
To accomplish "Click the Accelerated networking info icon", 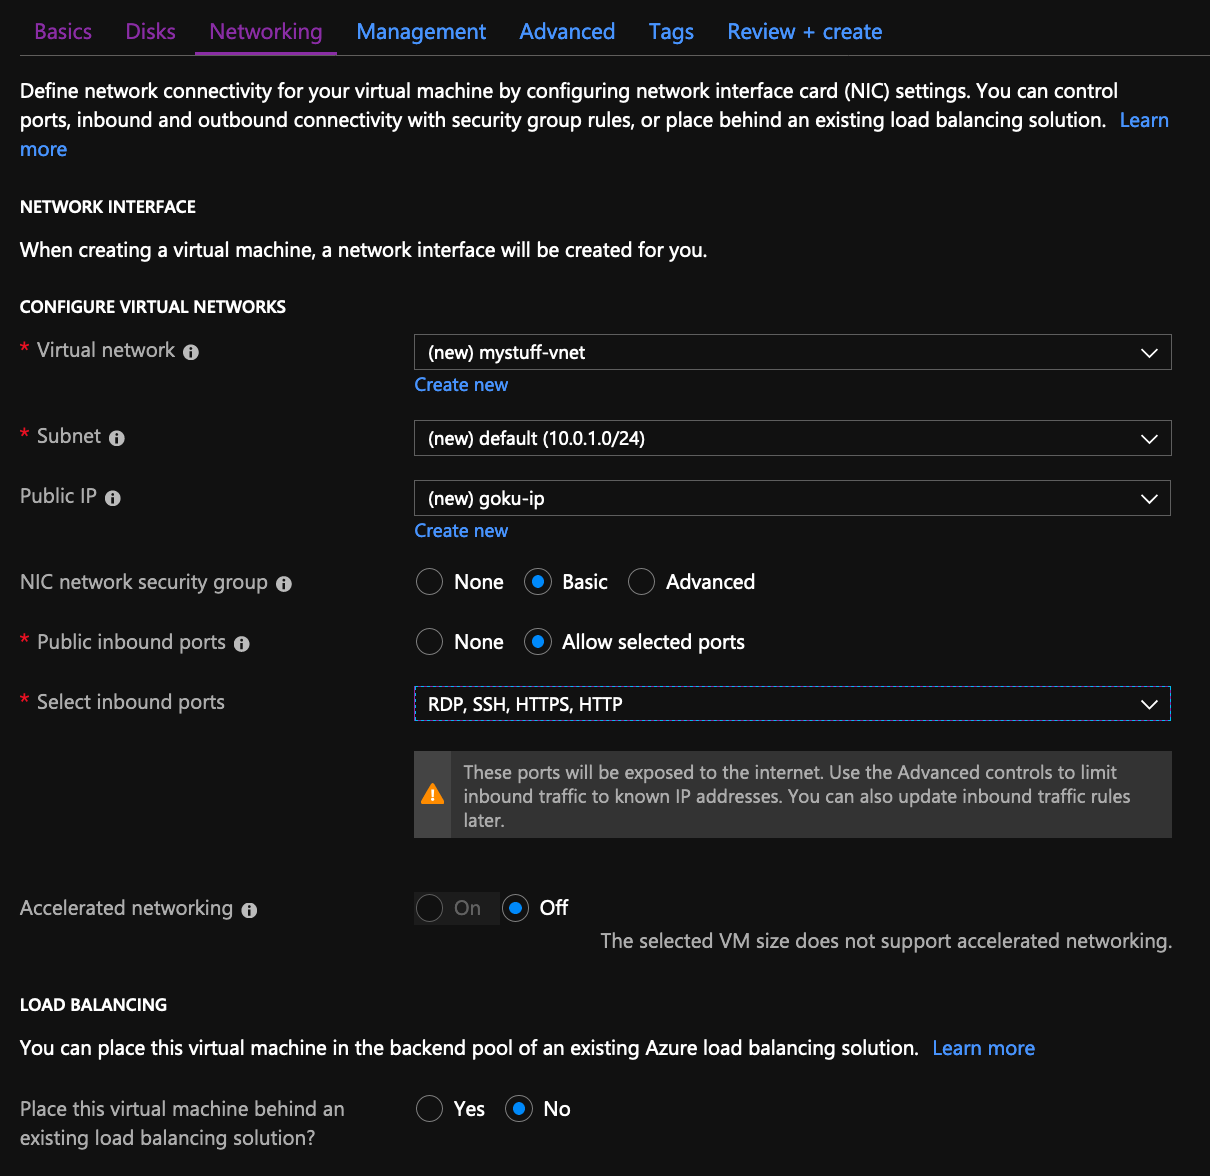I will coord(250,910).
